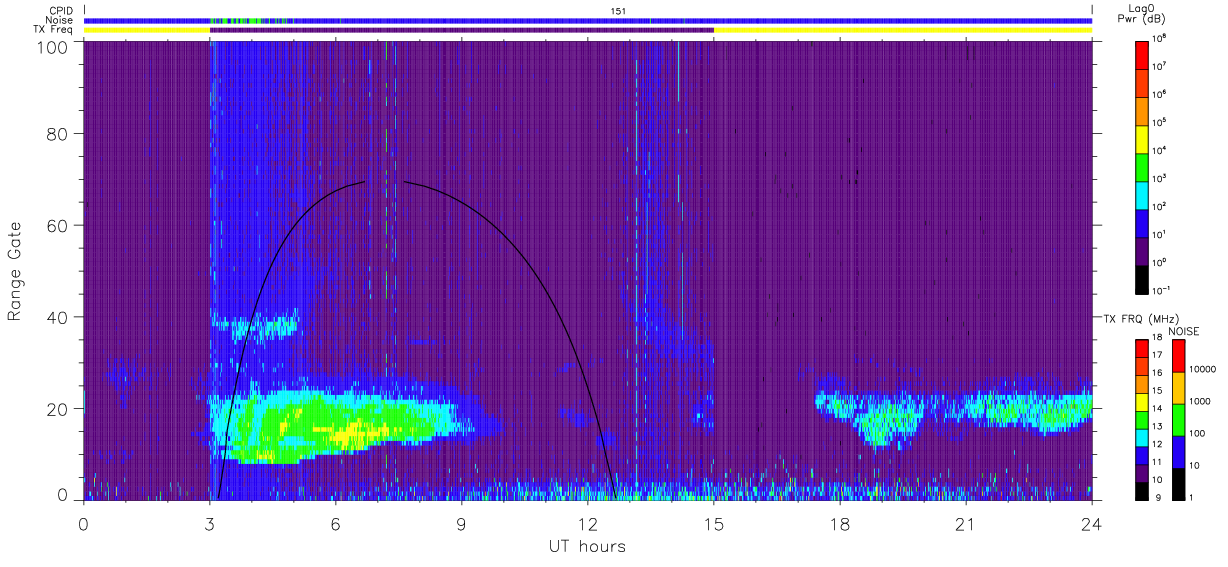Click the "TX Freq" strip label

click(x=55, y=30)
